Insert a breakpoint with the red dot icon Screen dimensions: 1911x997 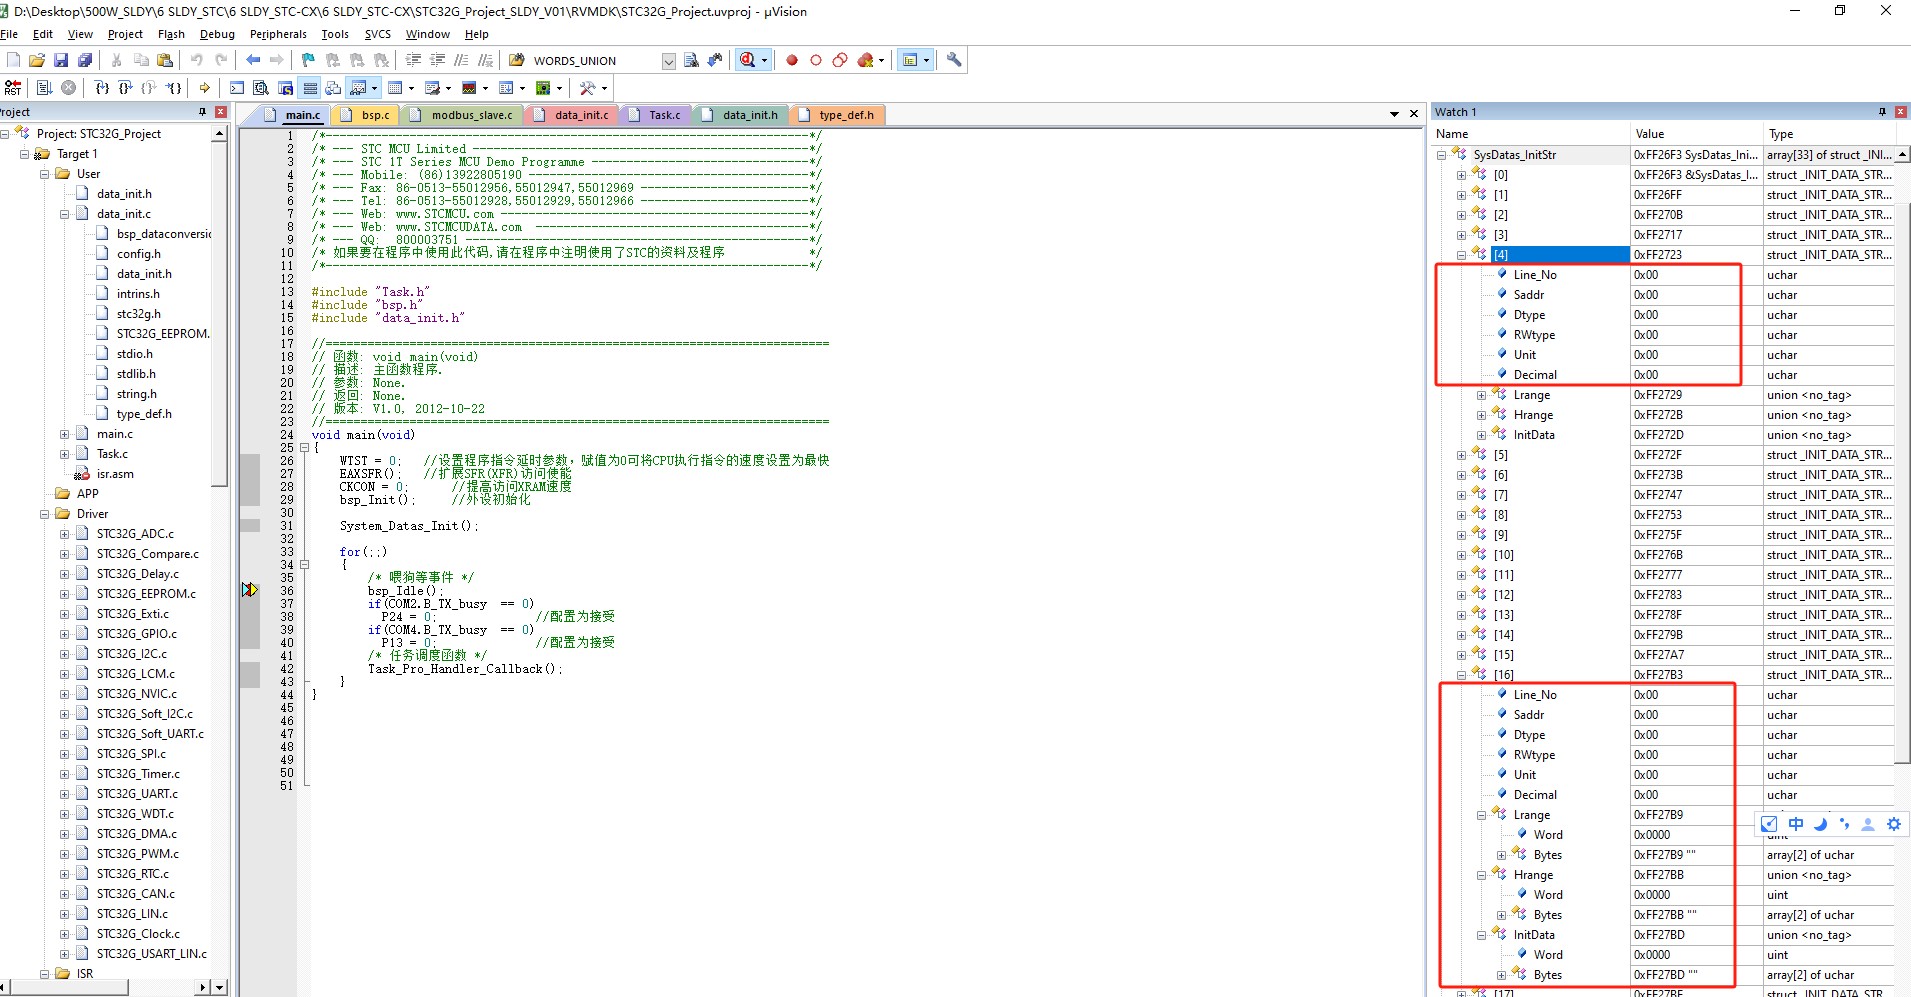coord(792,60)
